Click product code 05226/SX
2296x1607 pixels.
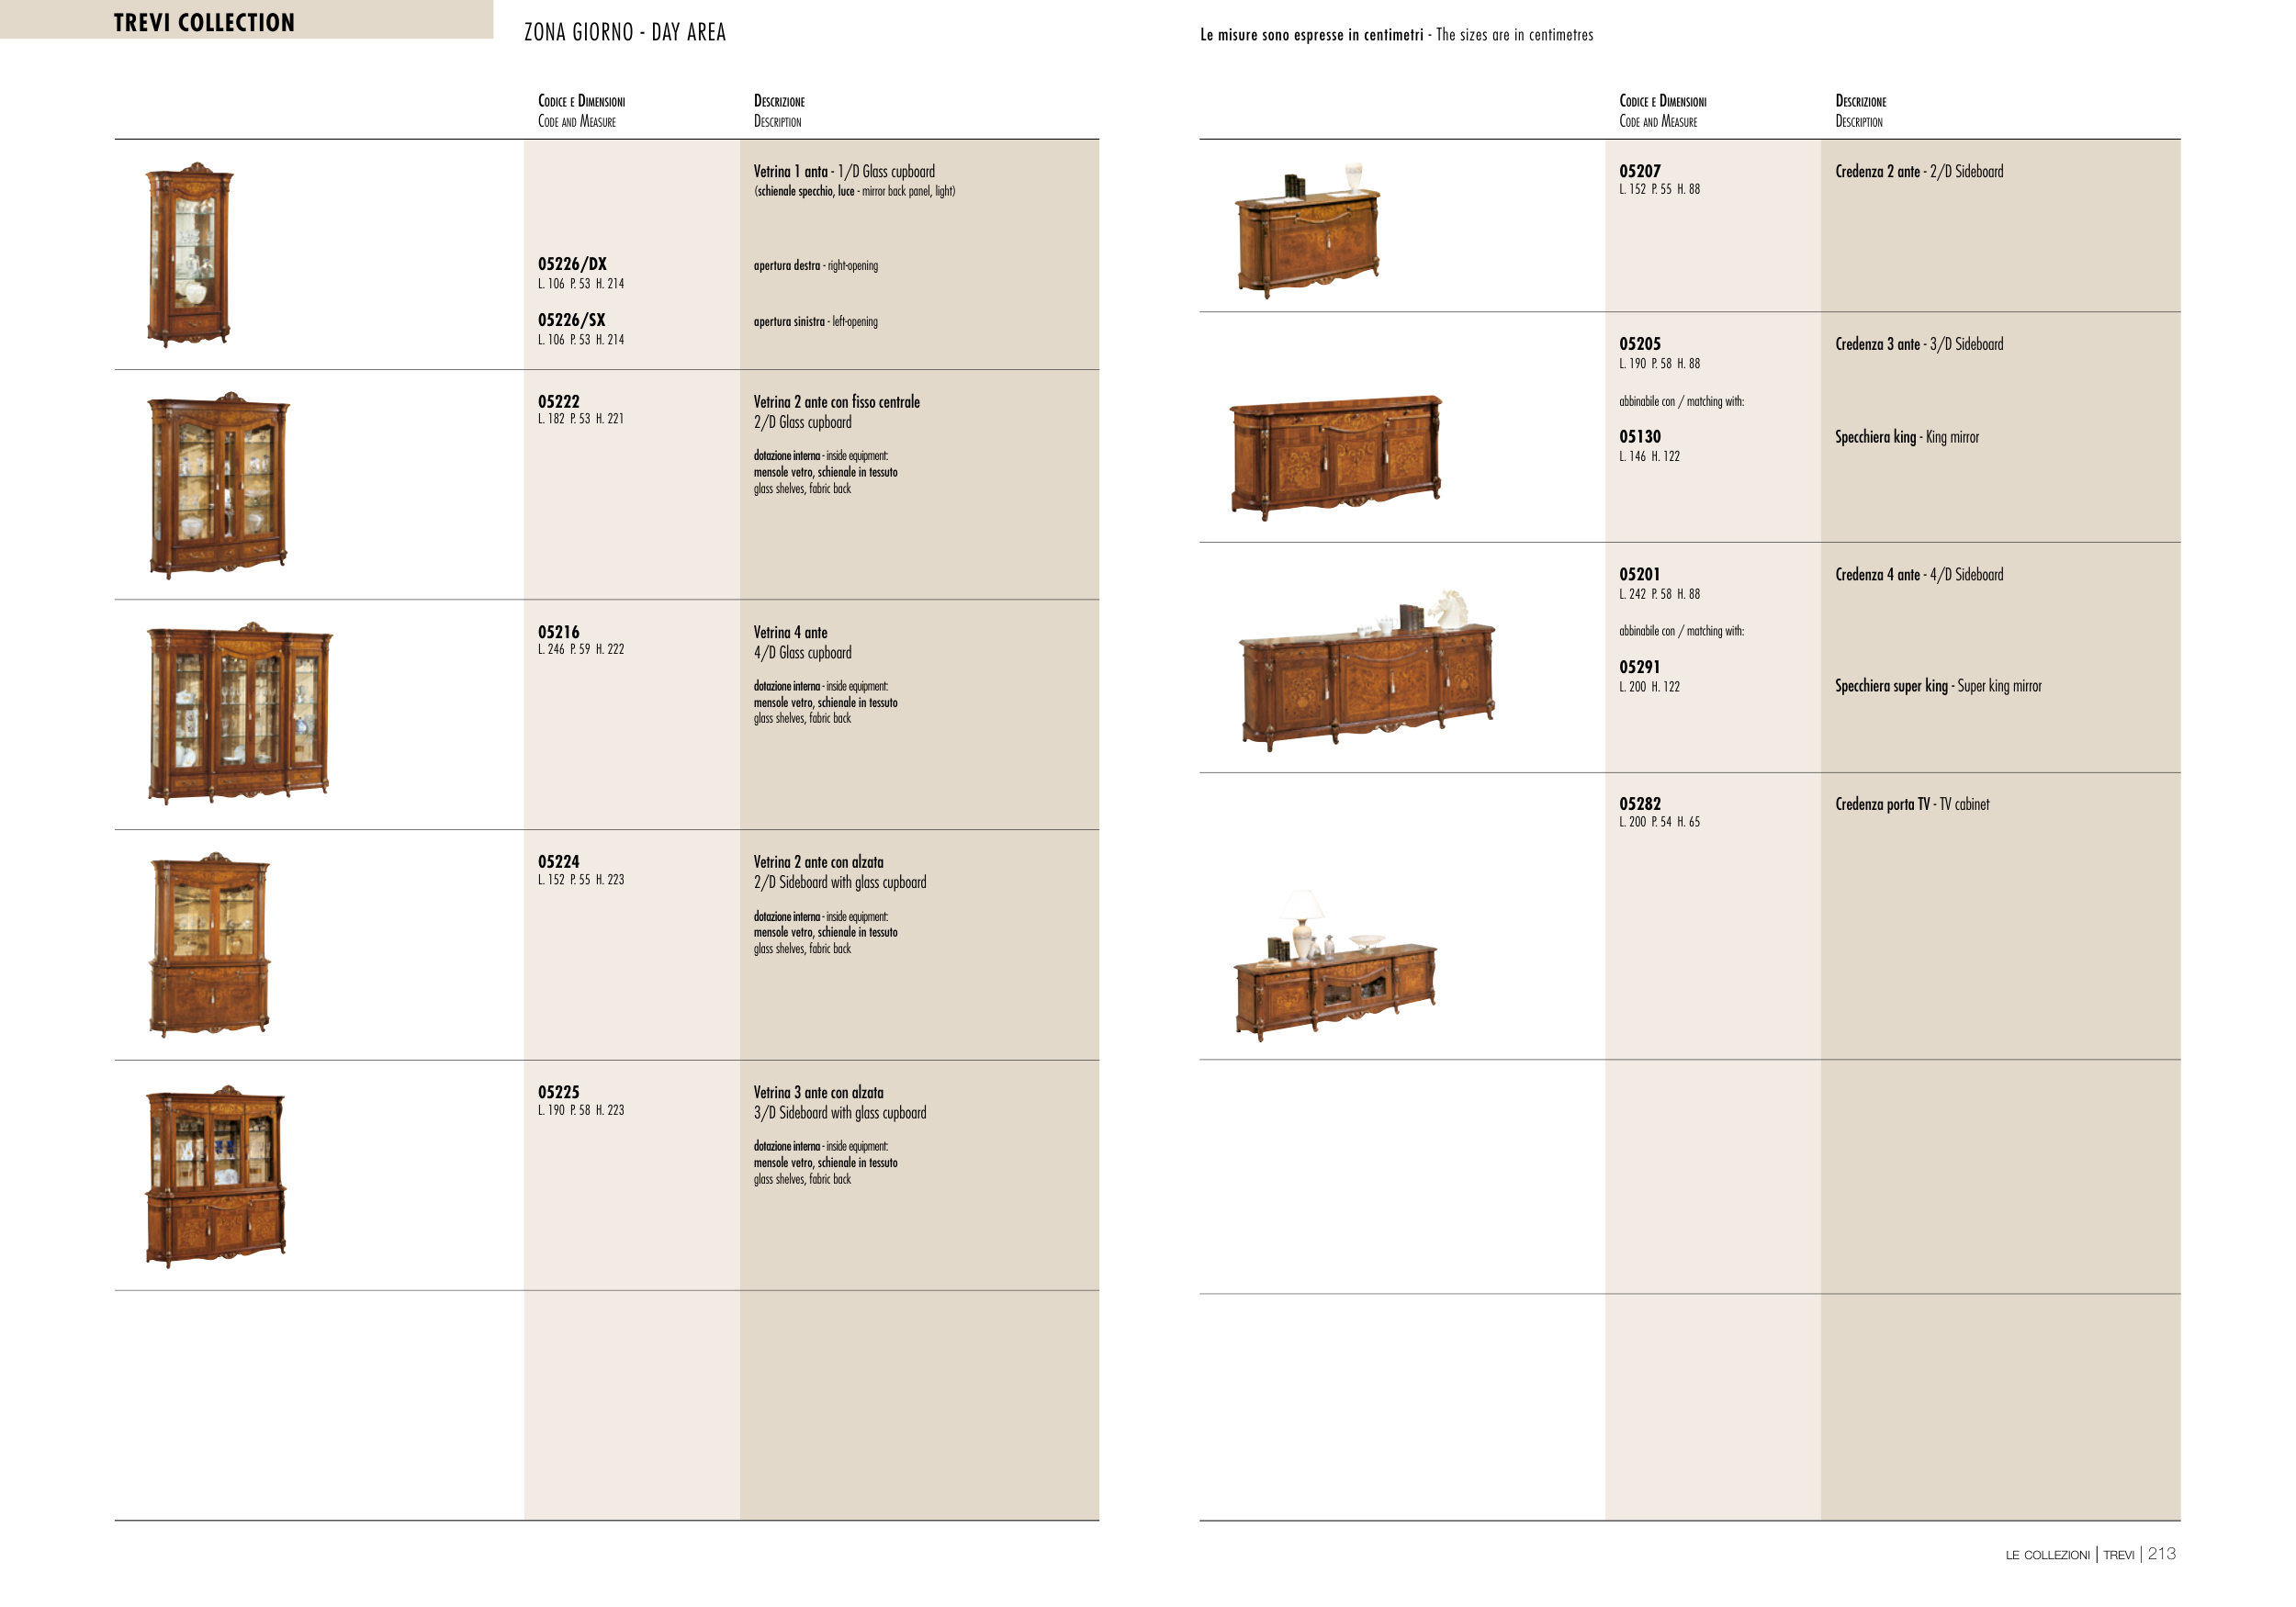[571, 320]
